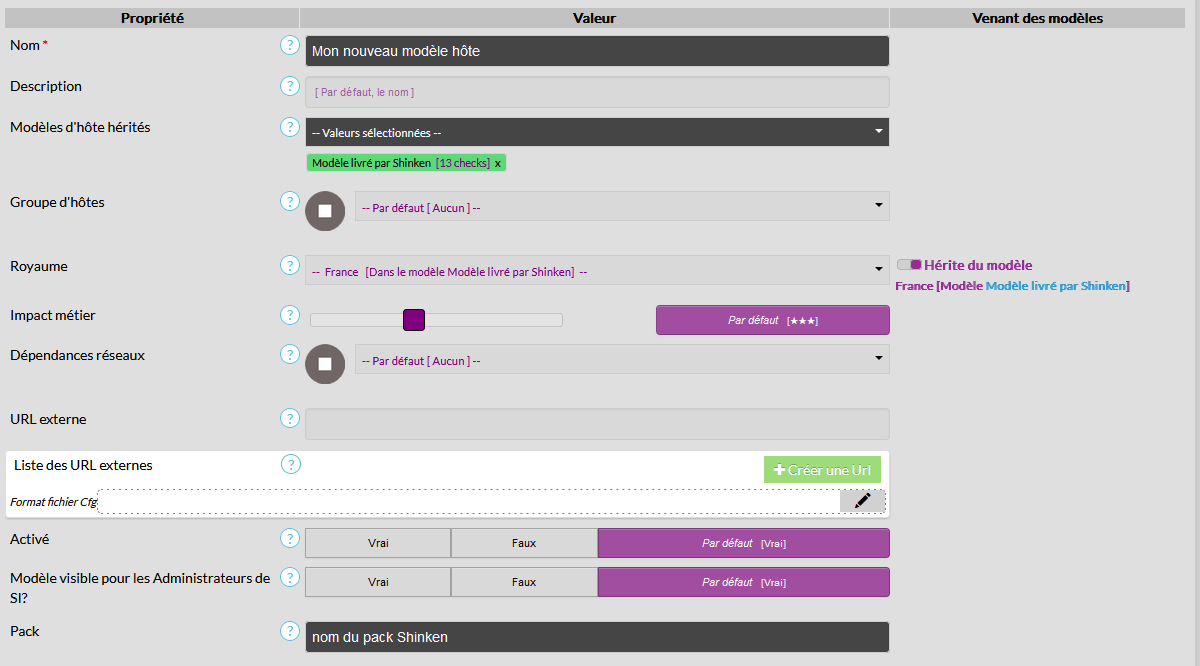This screenshot has width=1200, height=666.
Task: Click into the URL externe input field
Action: (597, 424)
